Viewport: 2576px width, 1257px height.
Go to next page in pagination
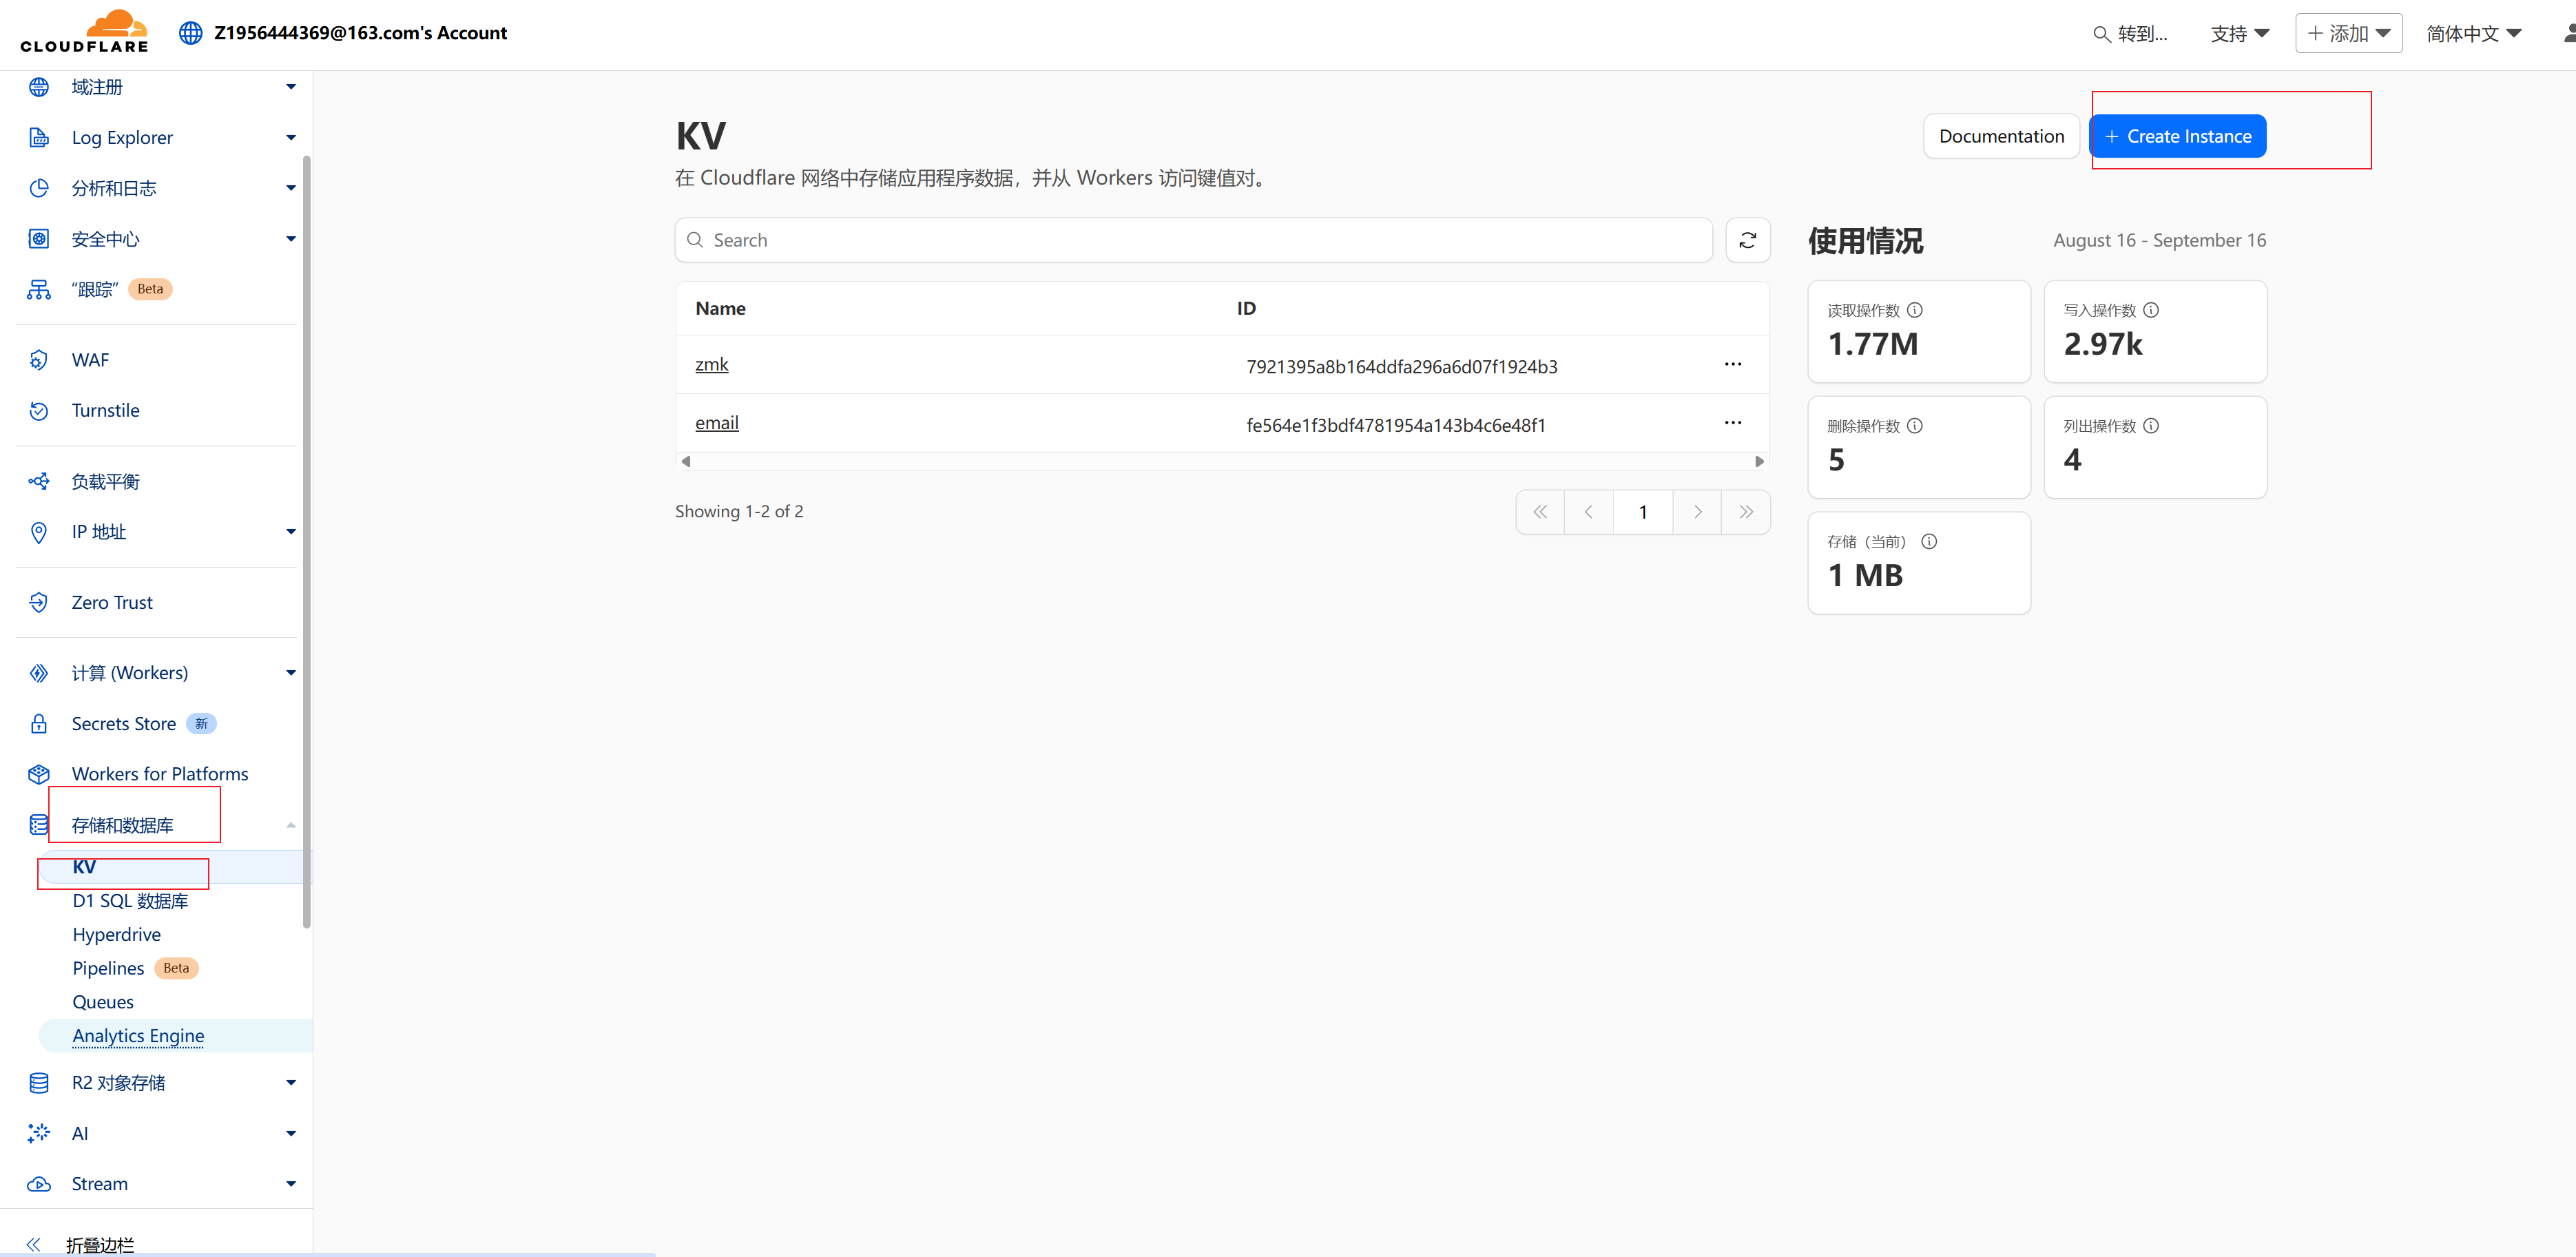click(1697, 512)
